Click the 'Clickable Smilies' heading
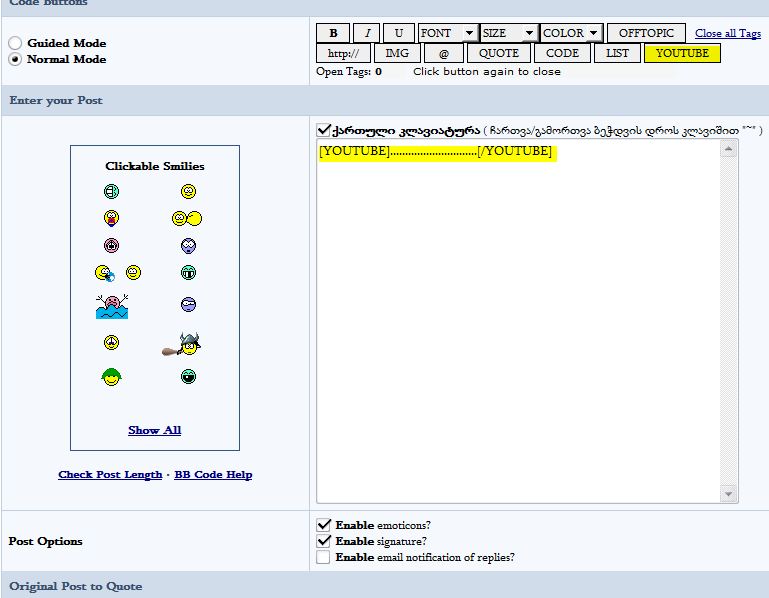The image size is (769, 598). pos(154,166)
